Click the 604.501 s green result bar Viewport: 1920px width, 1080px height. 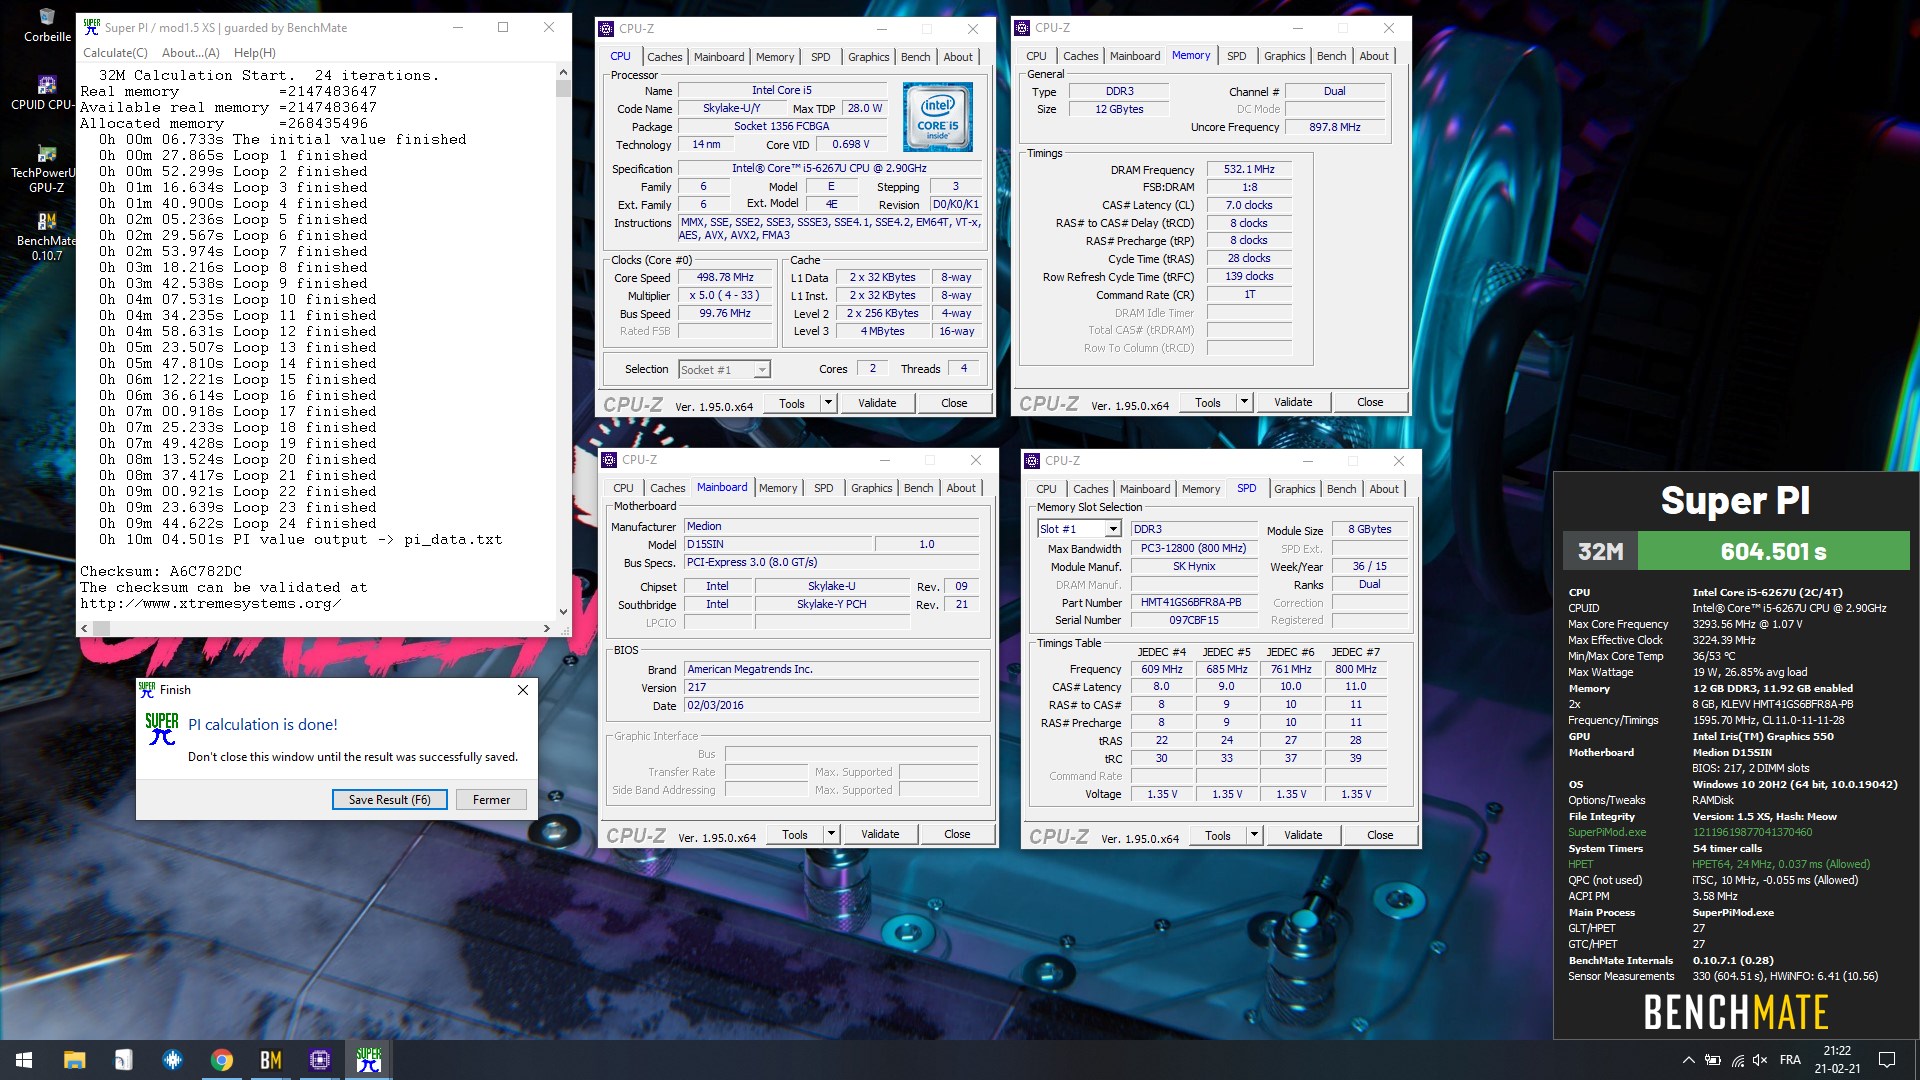coord(1773,551)
